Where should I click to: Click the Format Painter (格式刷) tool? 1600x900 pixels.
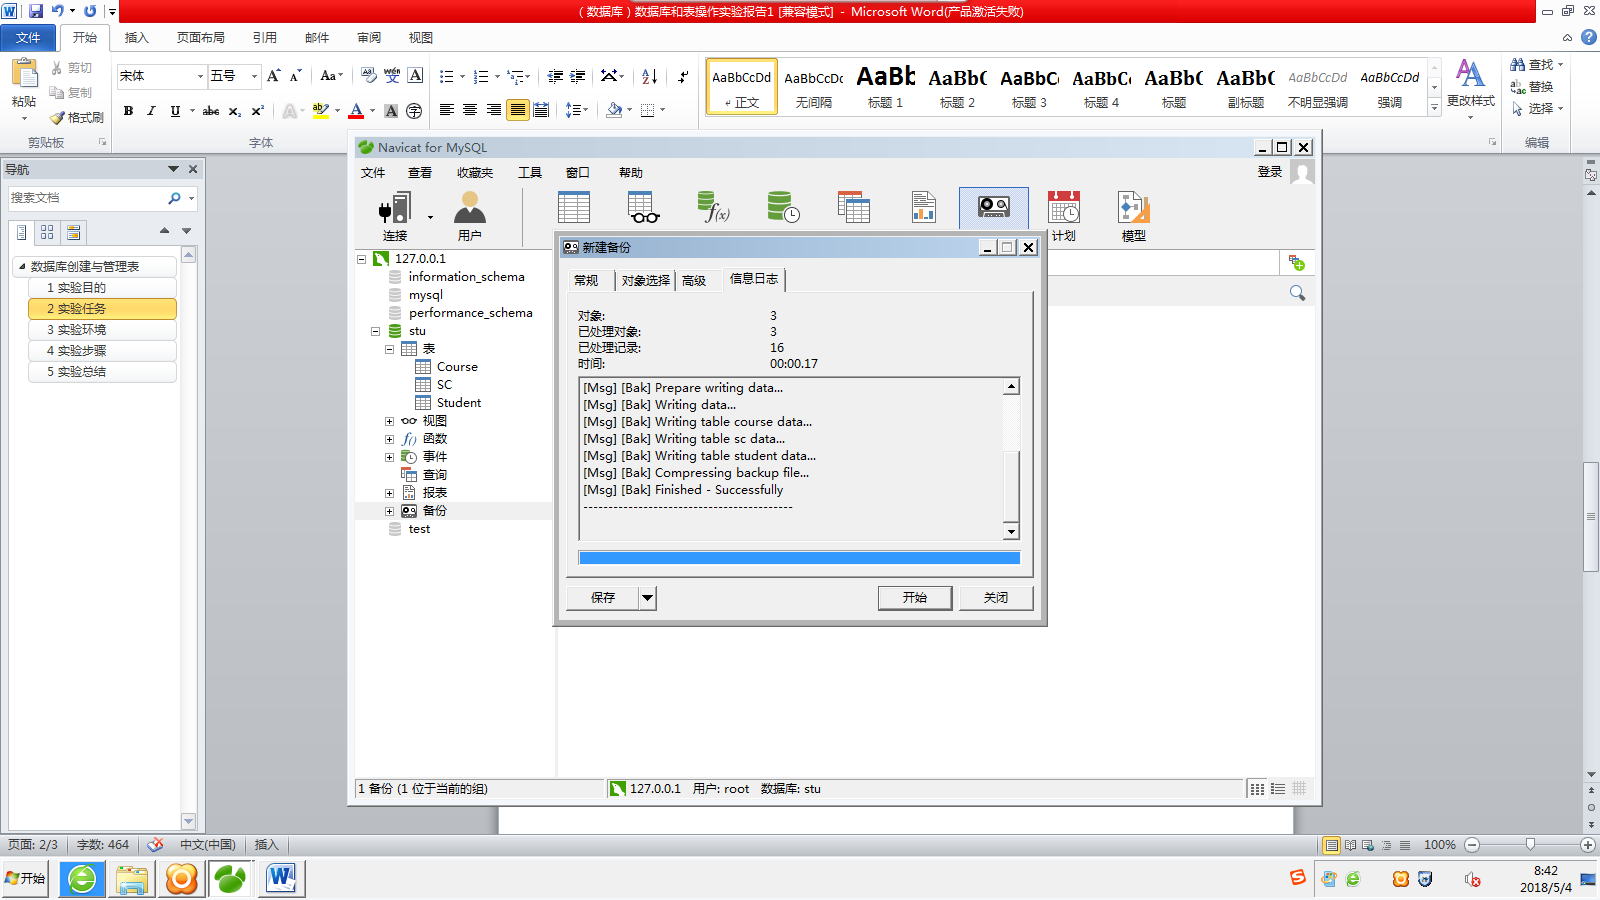77,117
